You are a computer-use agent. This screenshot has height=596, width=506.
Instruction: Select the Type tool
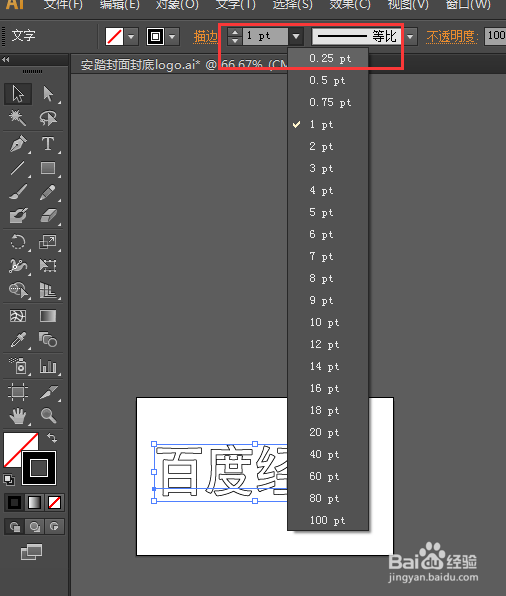click(48, 144)
